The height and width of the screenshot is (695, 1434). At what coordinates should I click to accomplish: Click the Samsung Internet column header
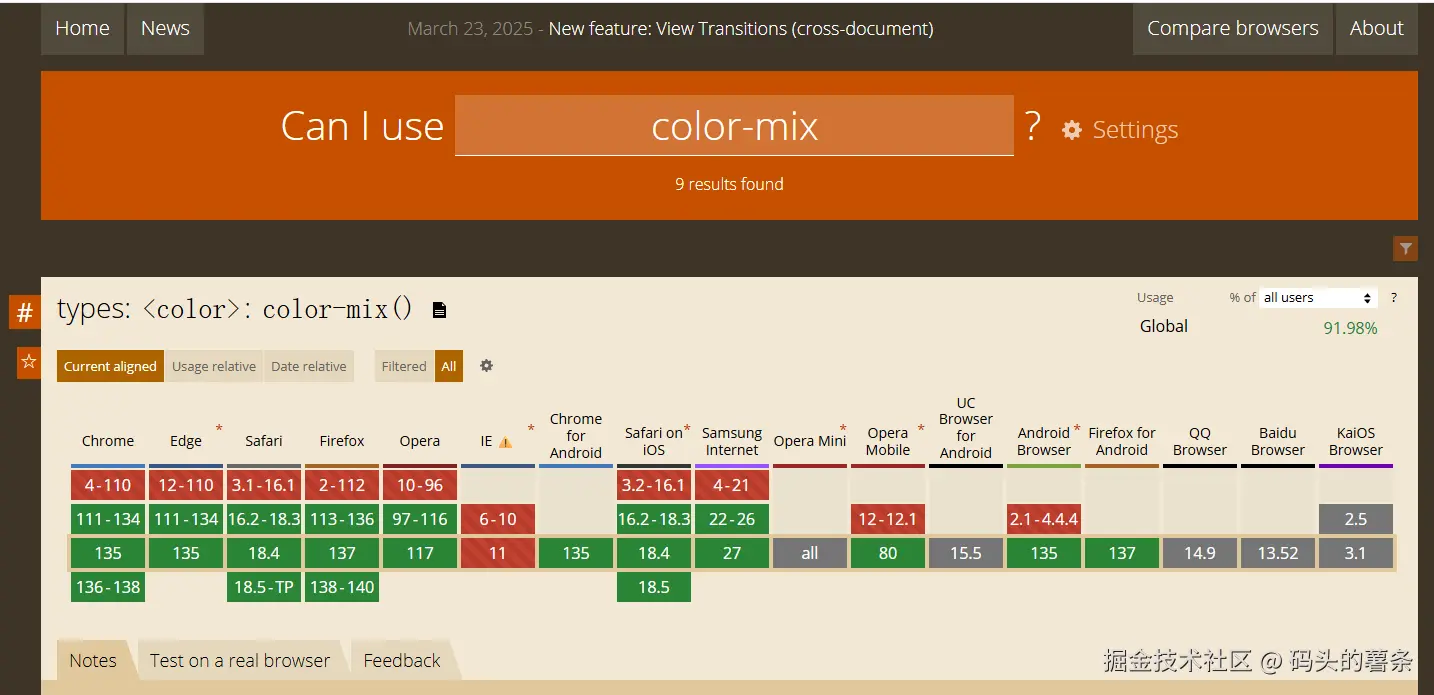732,441
